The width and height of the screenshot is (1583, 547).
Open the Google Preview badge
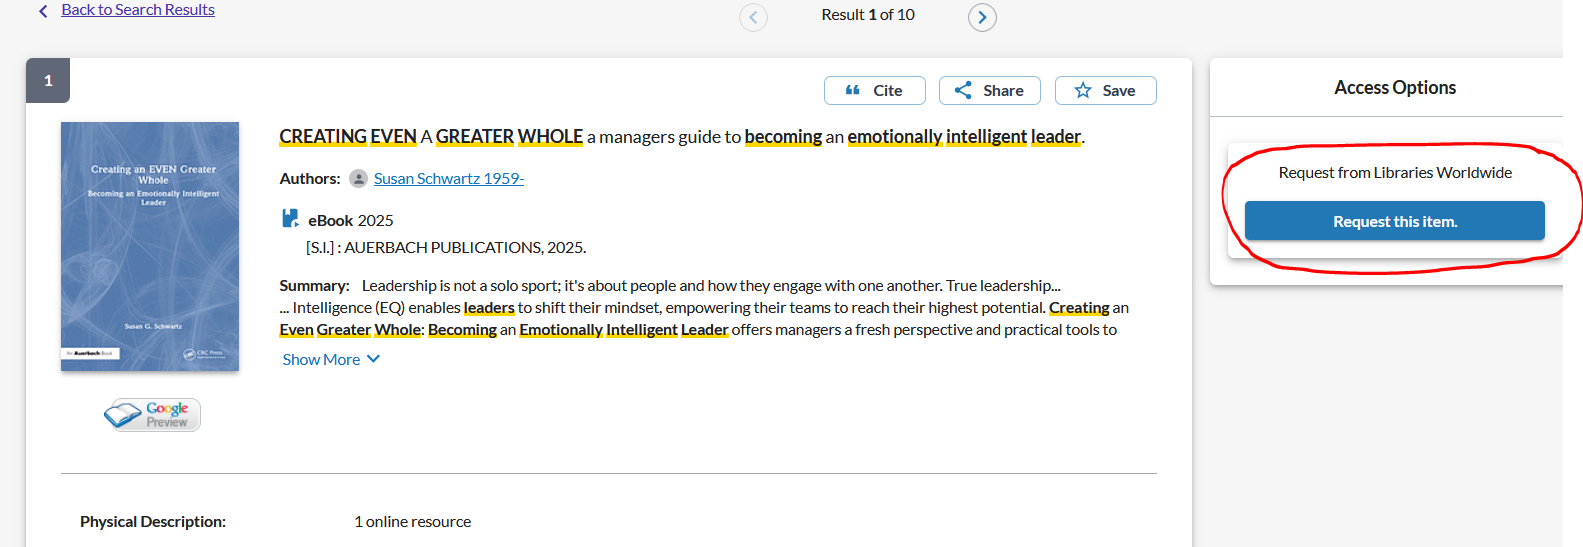pyautogui.click(x=152, y=415)
